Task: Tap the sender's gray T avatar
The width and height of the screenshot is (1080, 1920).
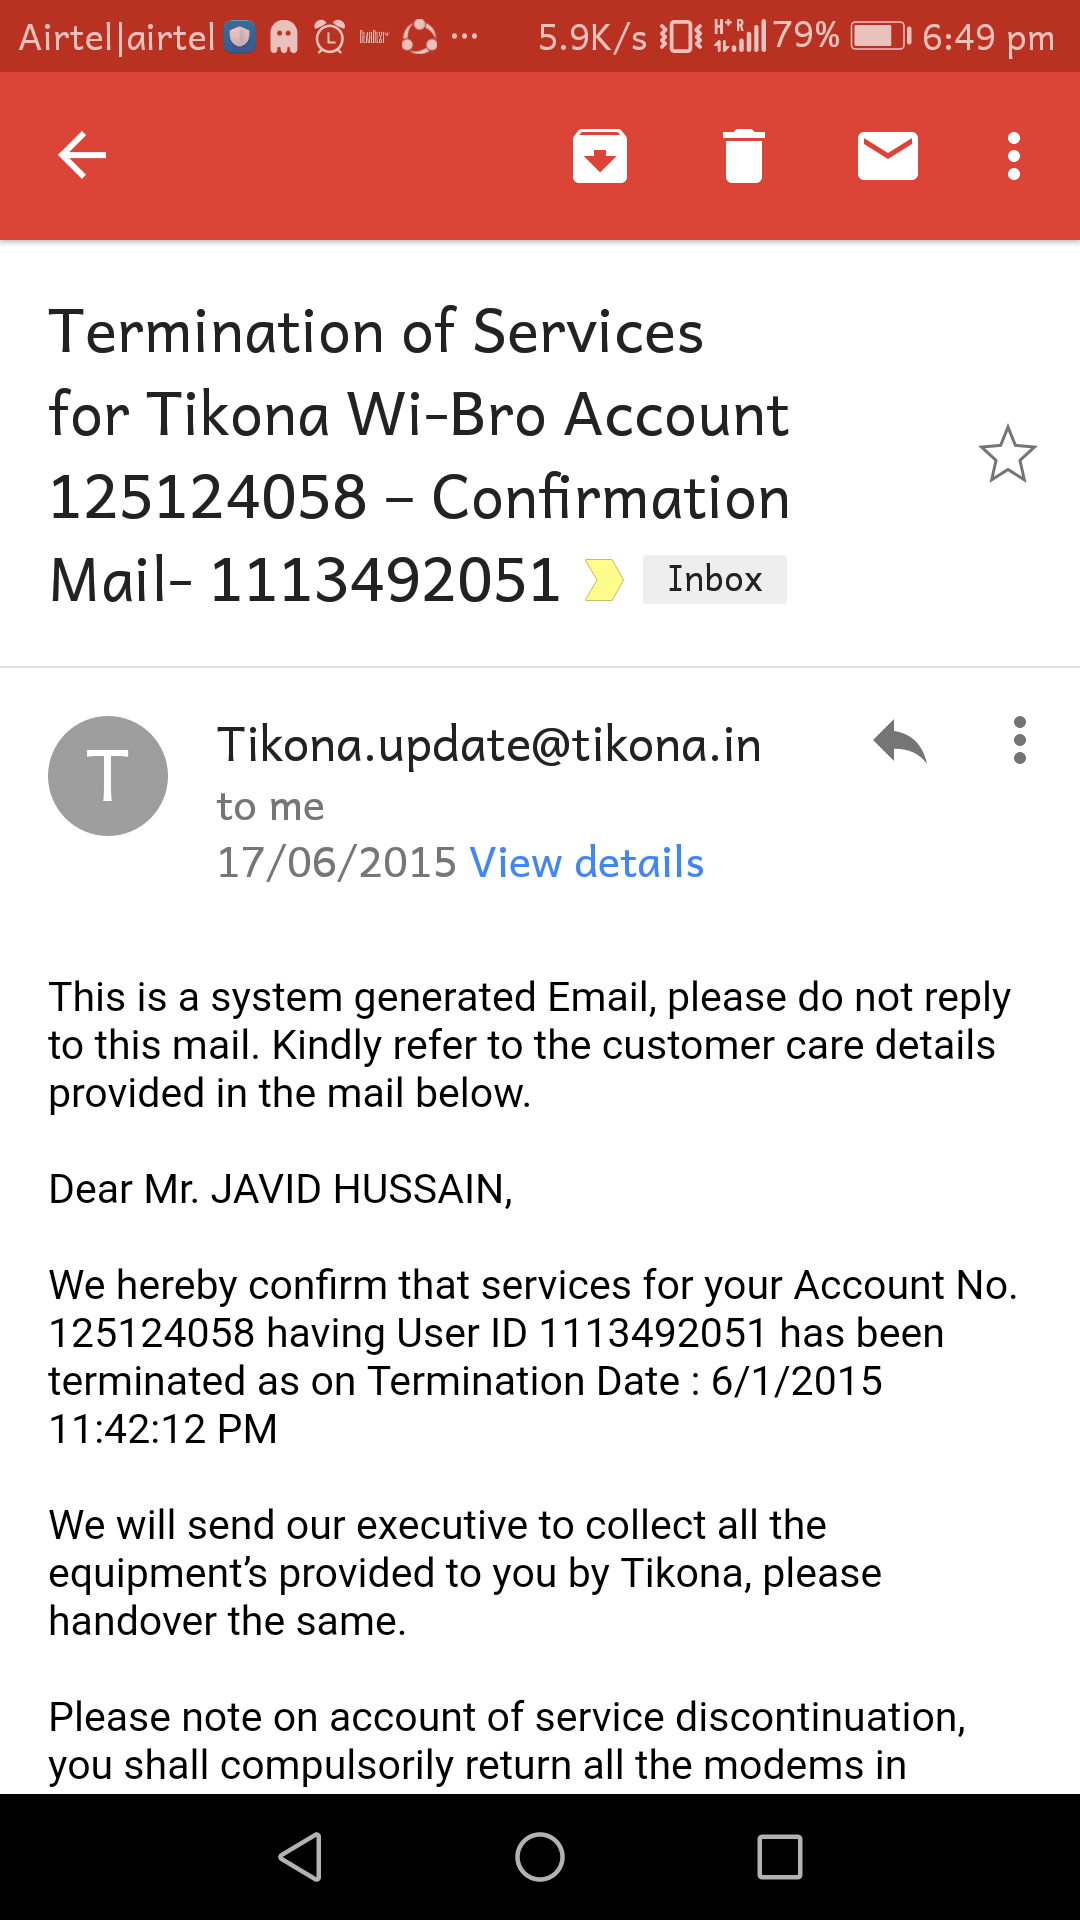Action: click(x=108, y=776)
